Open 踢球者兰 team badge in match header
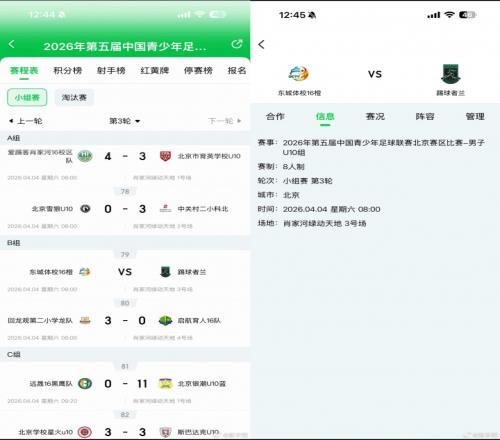This screenshot has height=440, width=500. coord(451,74)
